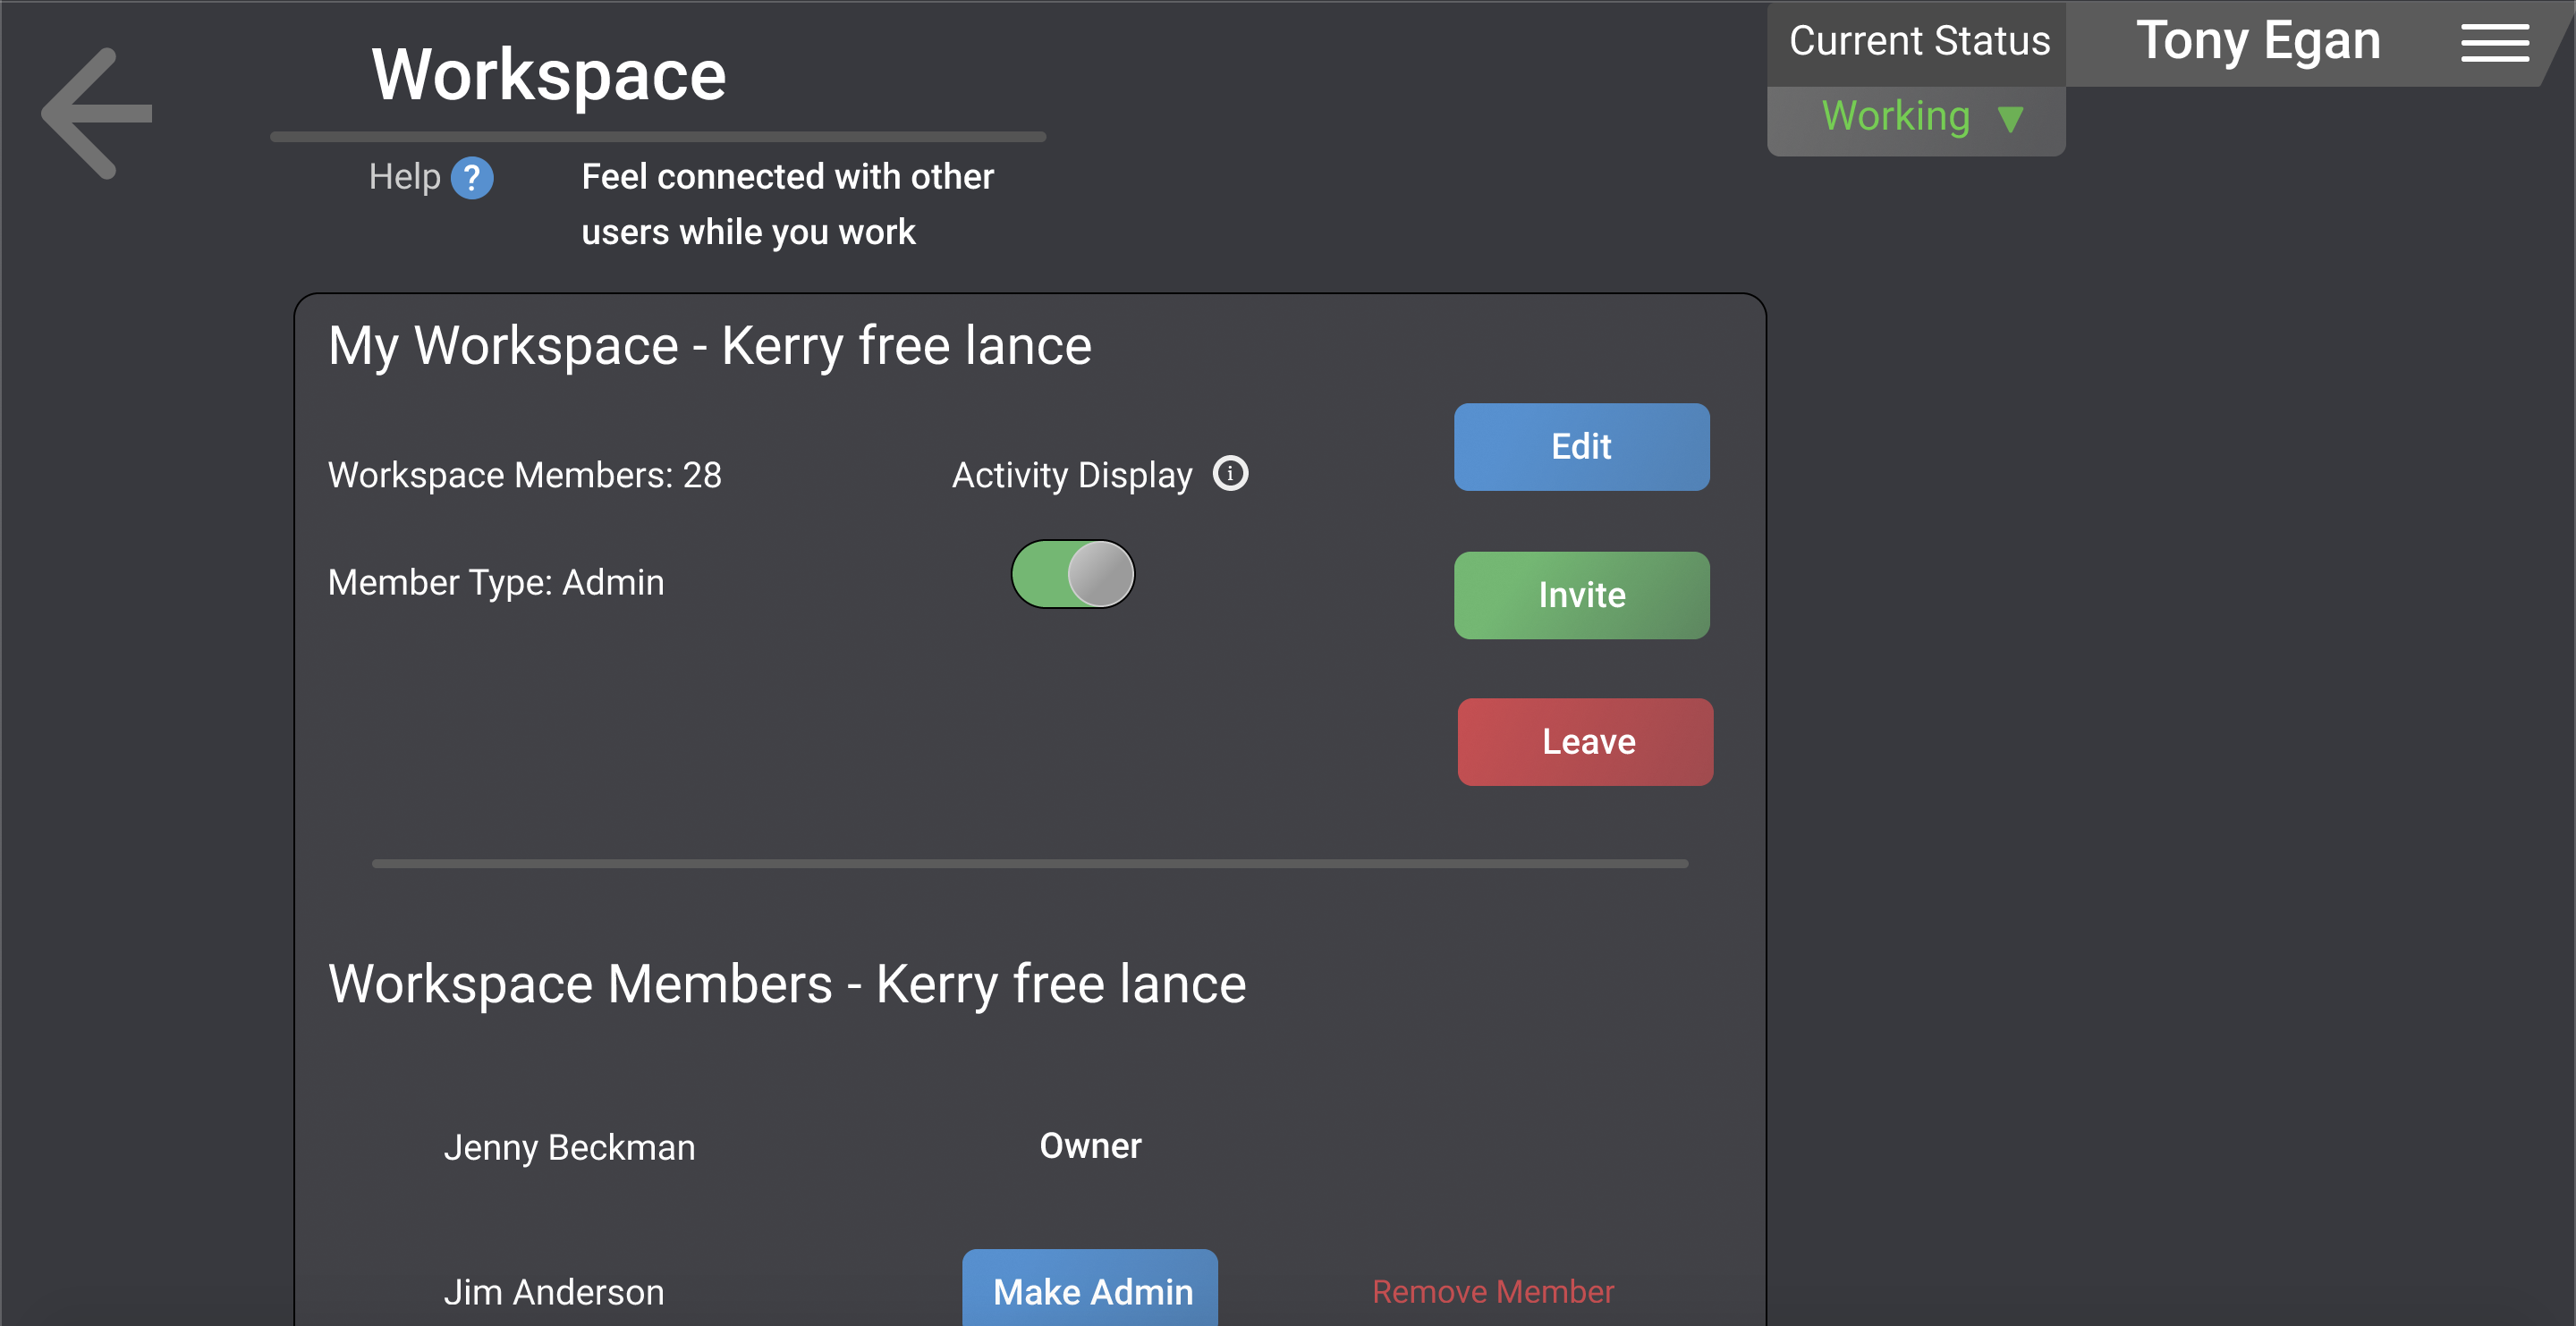Click the Help text link
This screenshot has height=1326, width=2576.
pos(404,177)
